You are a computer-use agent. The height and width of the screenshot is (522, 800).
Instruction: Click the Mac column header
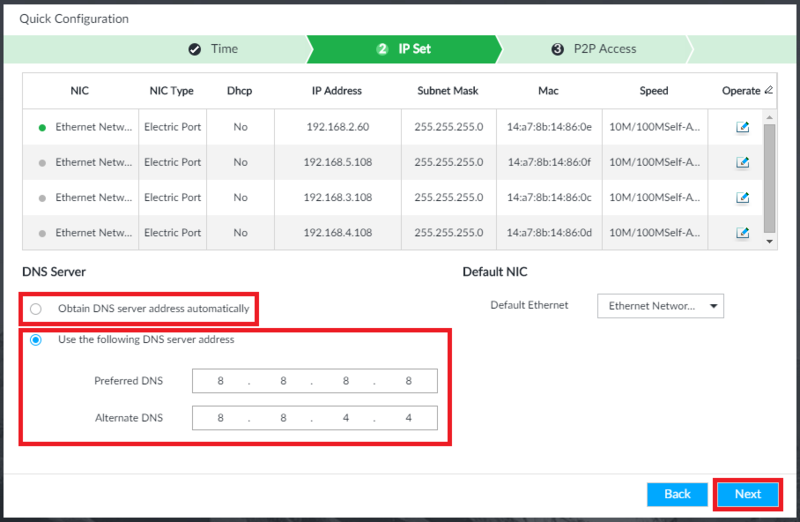tap(548, 91)
